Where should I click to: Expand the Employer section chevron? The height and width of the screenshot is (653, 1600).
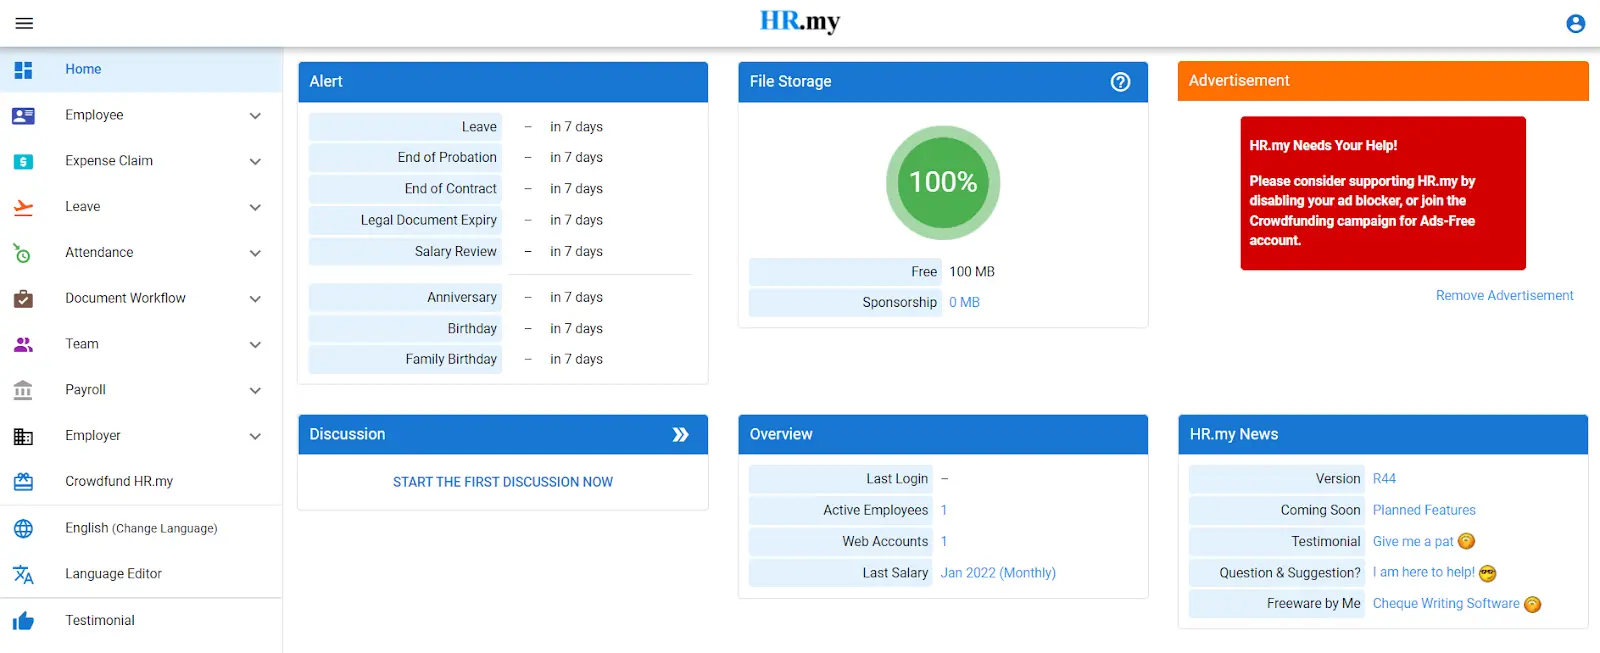point(255,436)
